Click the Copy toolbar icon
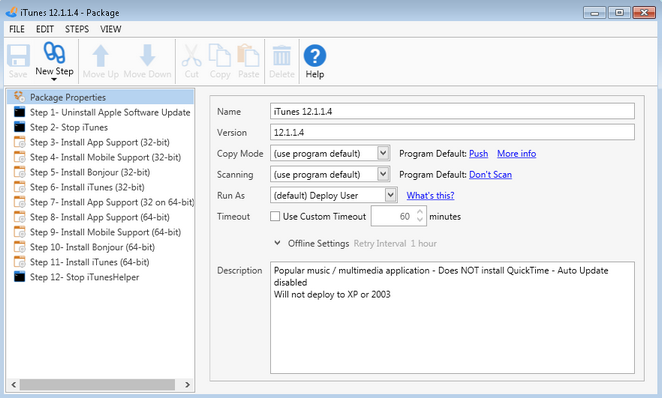 pos(220,56)
